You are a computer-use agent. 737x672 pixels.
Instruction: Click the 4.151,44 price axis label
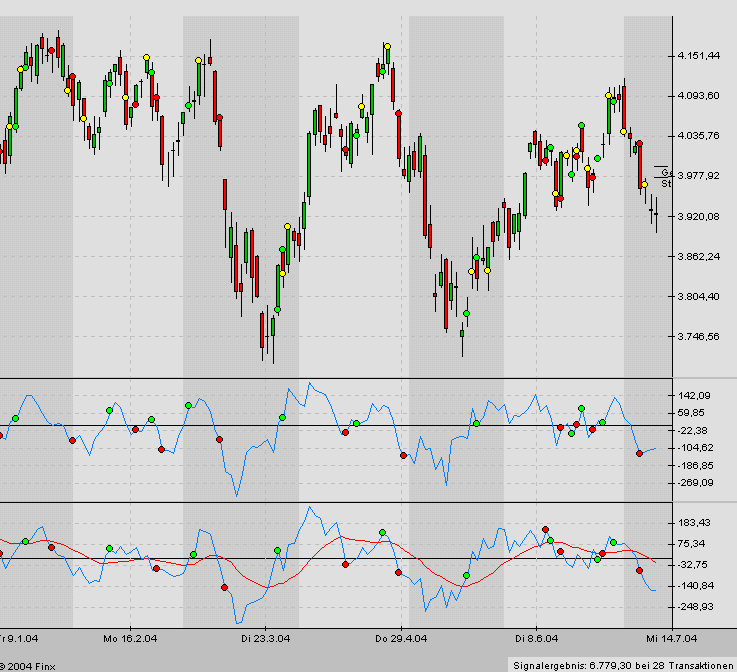(699, 56)
